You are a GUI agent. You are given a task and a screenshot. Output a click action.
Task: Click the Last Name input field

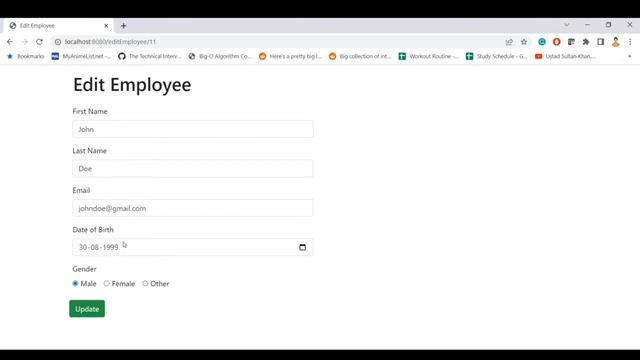click(193, 169)
